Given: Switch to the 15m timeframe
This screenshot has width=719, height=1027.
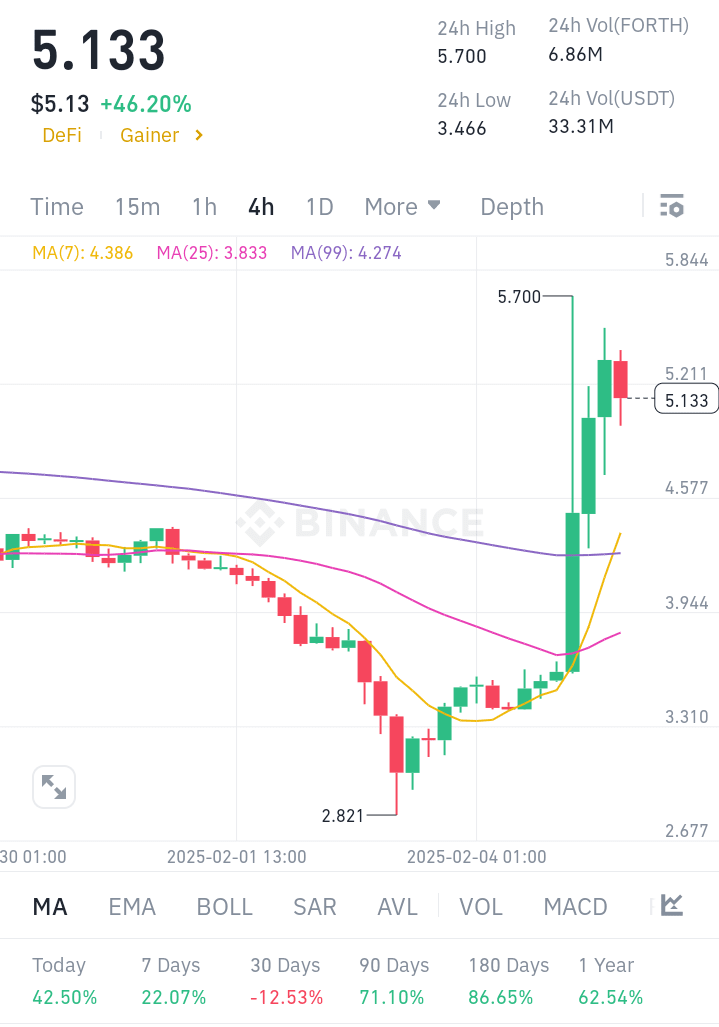Looking at the screenshot, I should 137,207.
